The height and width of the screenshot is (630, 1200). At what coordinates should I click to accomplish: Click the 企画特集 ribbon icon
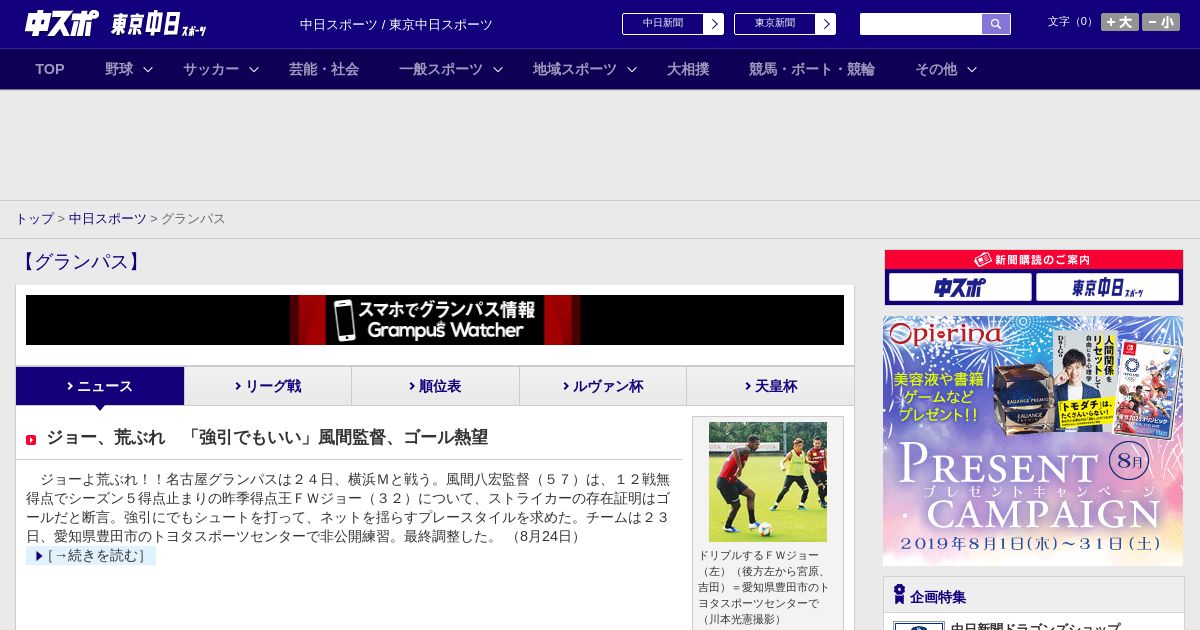click(x=899, y=595)
